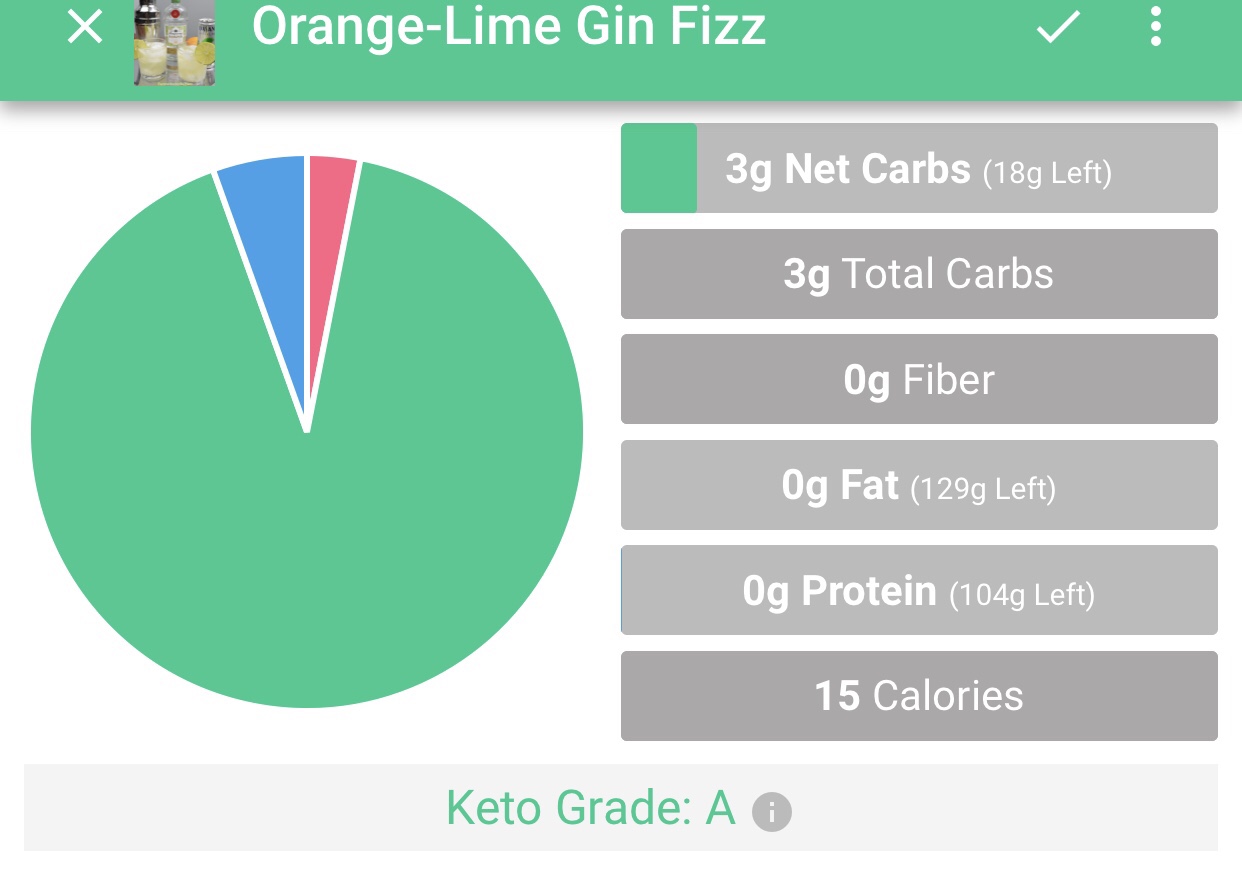Tap the Orange-Lime Gin Fizz title
The image size is (1242, 875).
(509, 26)
